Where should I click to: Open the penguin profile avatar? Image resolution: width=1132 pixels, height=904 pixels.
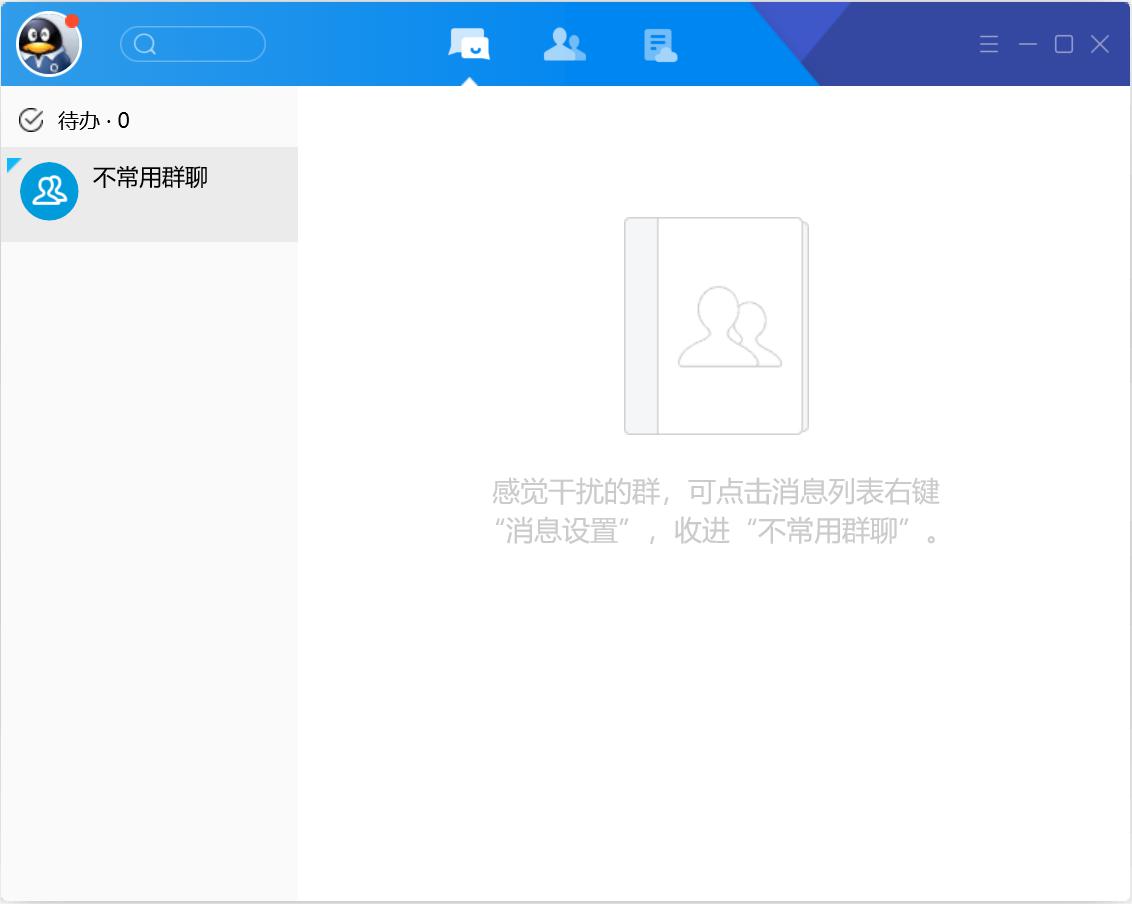click(x=48, y=44)
